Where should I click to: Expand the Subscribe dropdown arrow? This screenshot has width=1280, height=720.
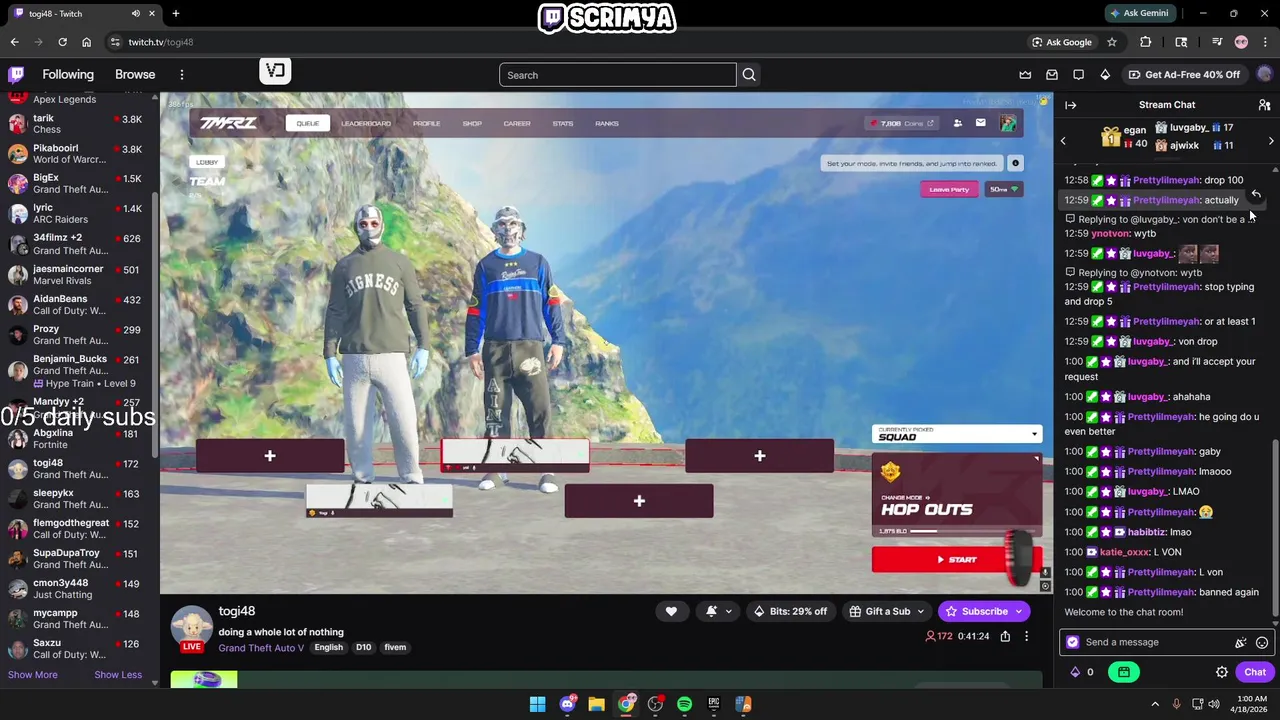point(1019,611)
